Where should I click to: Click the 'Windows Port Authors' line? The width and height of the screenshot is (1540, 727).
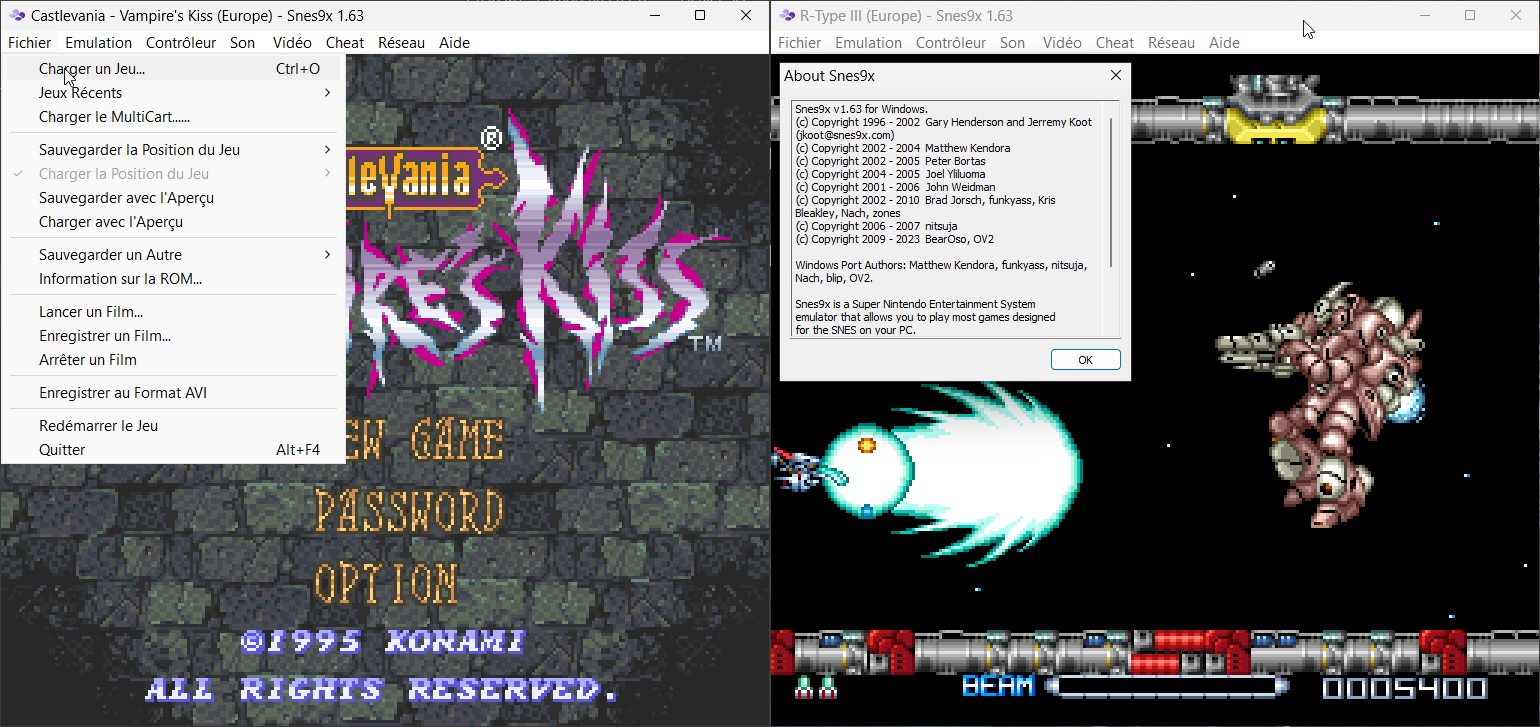940,265
